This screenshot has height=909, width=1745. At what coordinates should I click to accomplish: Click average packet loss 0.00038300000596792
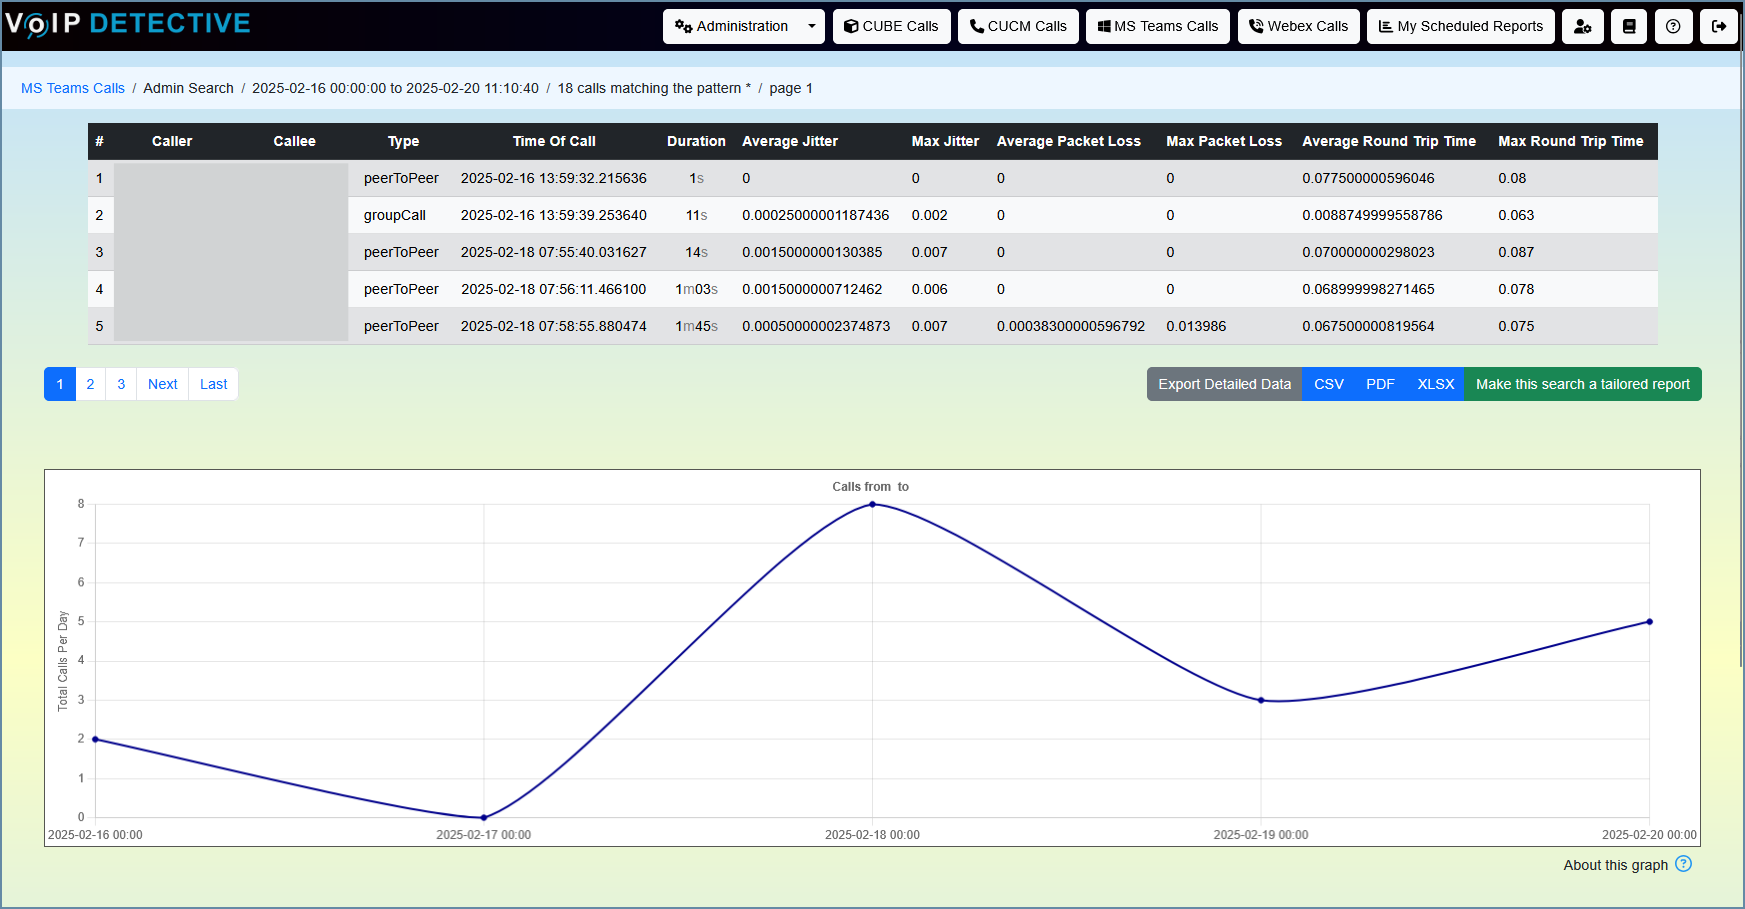coord(1071,326)
